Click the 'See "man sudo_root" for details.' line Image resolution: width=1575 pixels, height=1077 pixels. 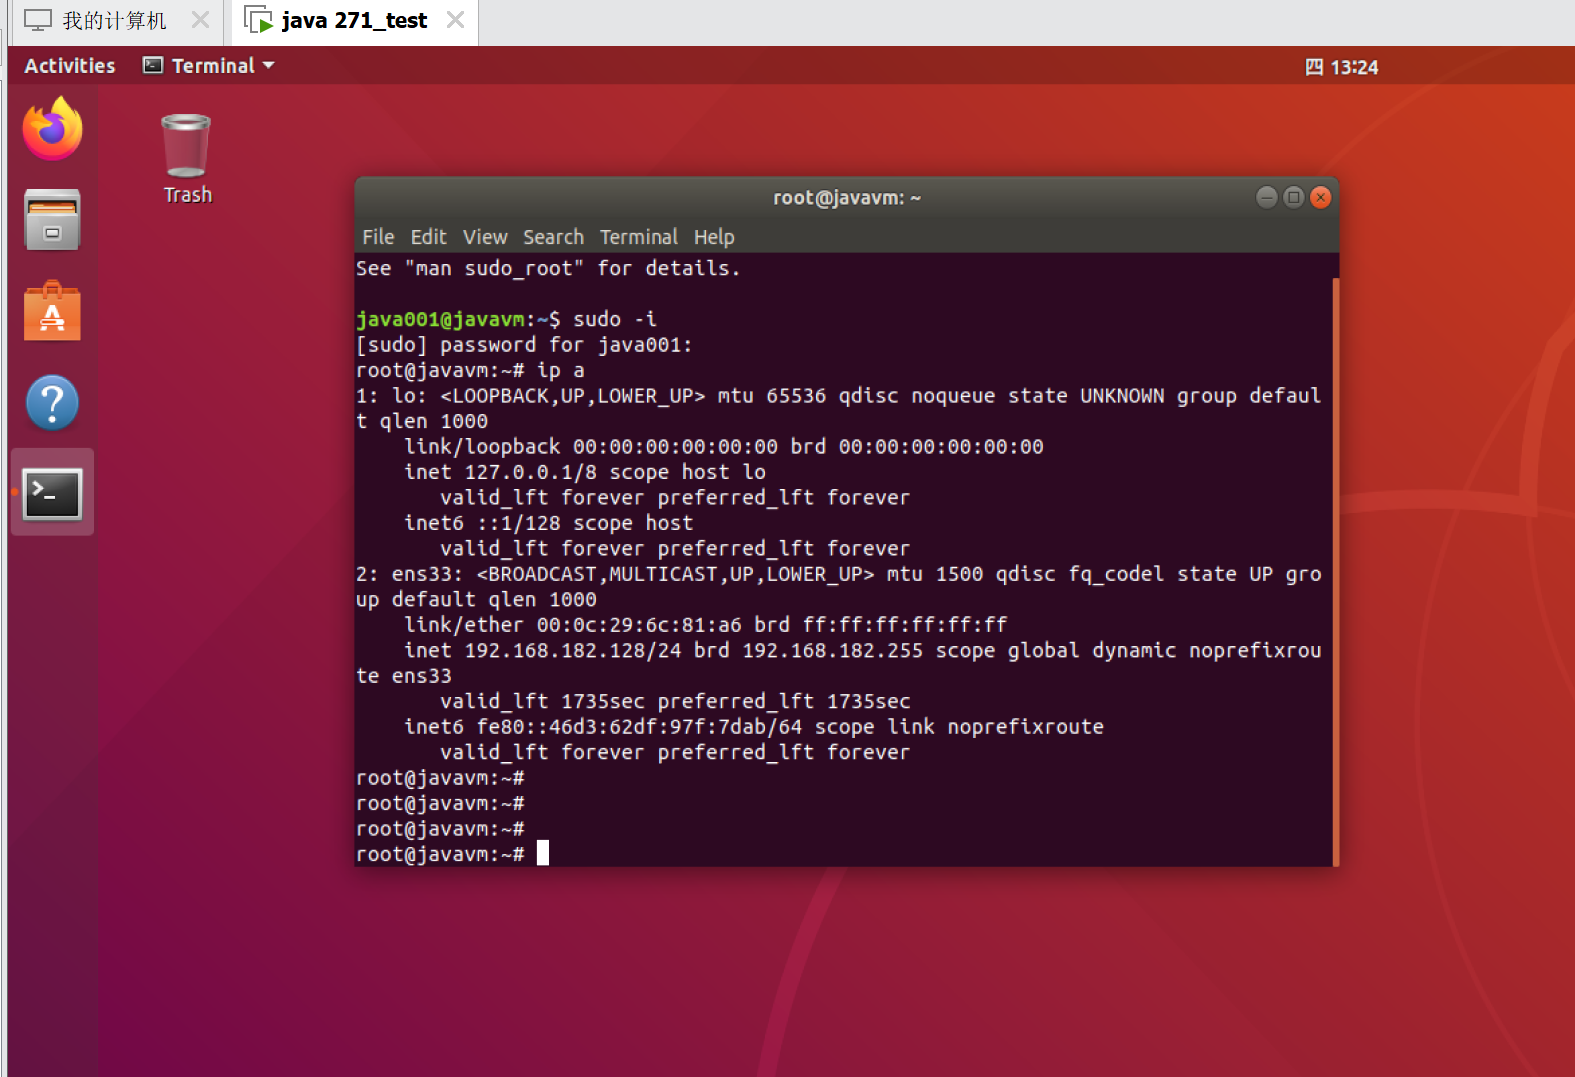[548, 268]
